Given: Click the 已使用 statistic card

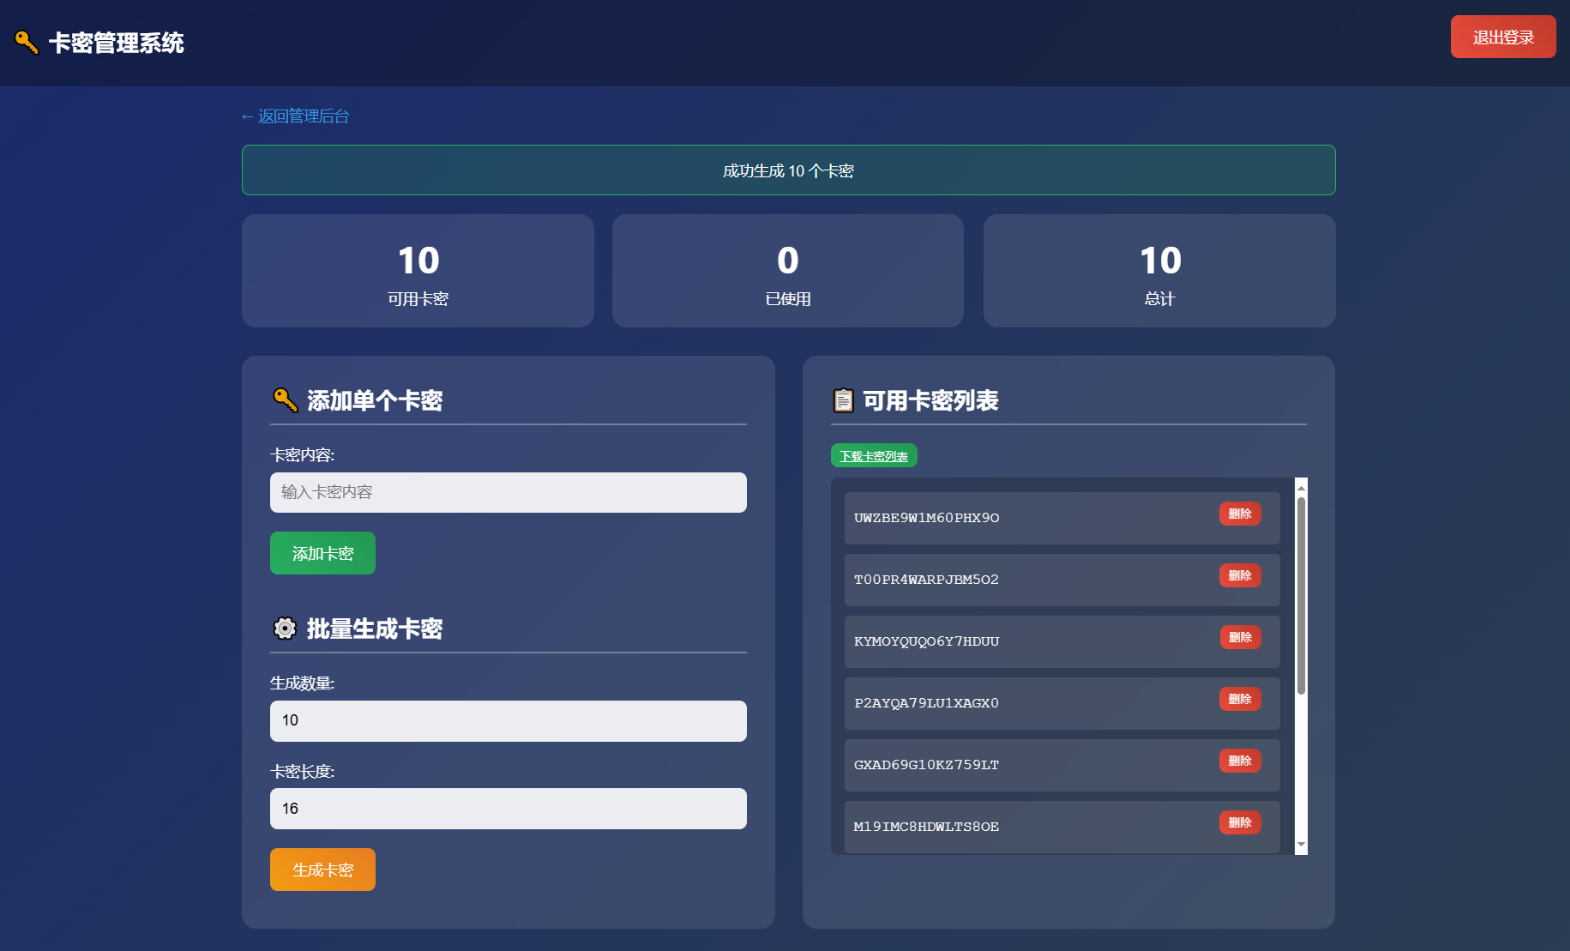Looking at the screenshot, I should coord(788,271).
